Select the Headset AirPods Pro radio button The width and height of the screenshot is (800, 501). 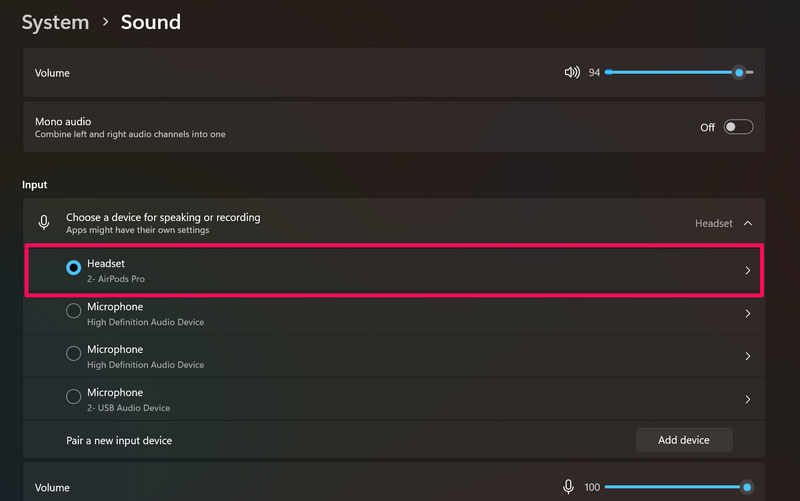pos(73,268)
